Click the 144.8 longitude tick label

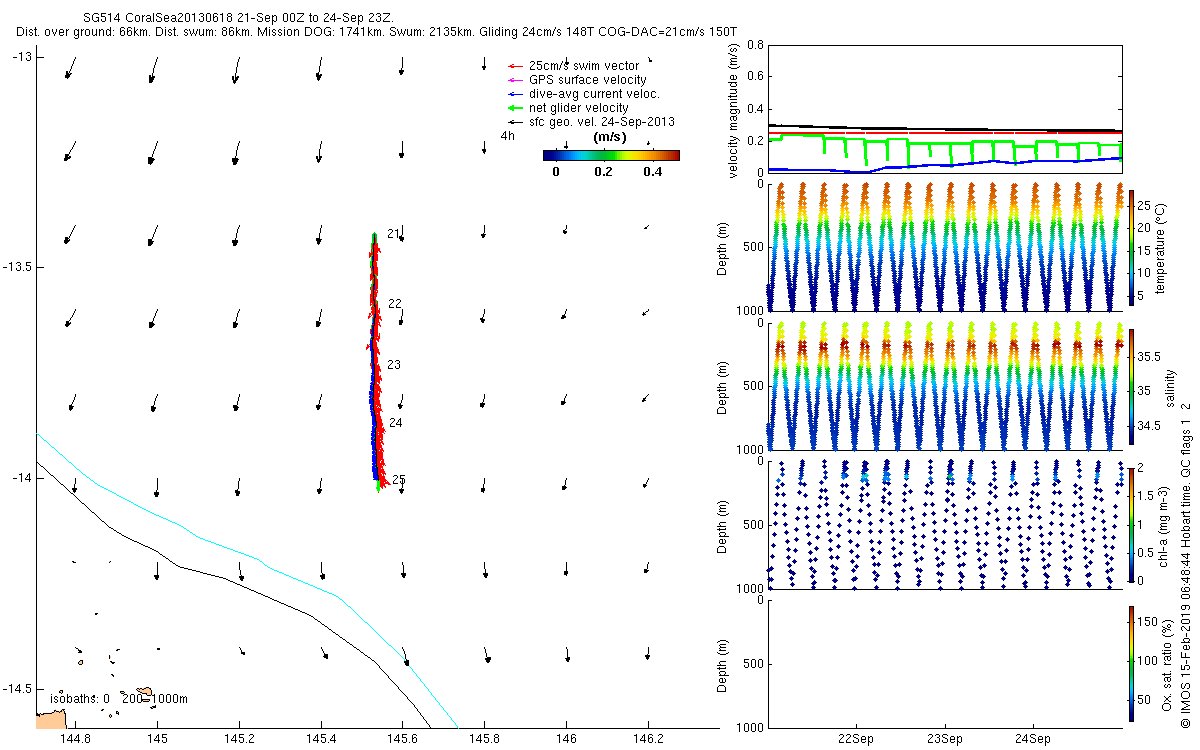75,739
